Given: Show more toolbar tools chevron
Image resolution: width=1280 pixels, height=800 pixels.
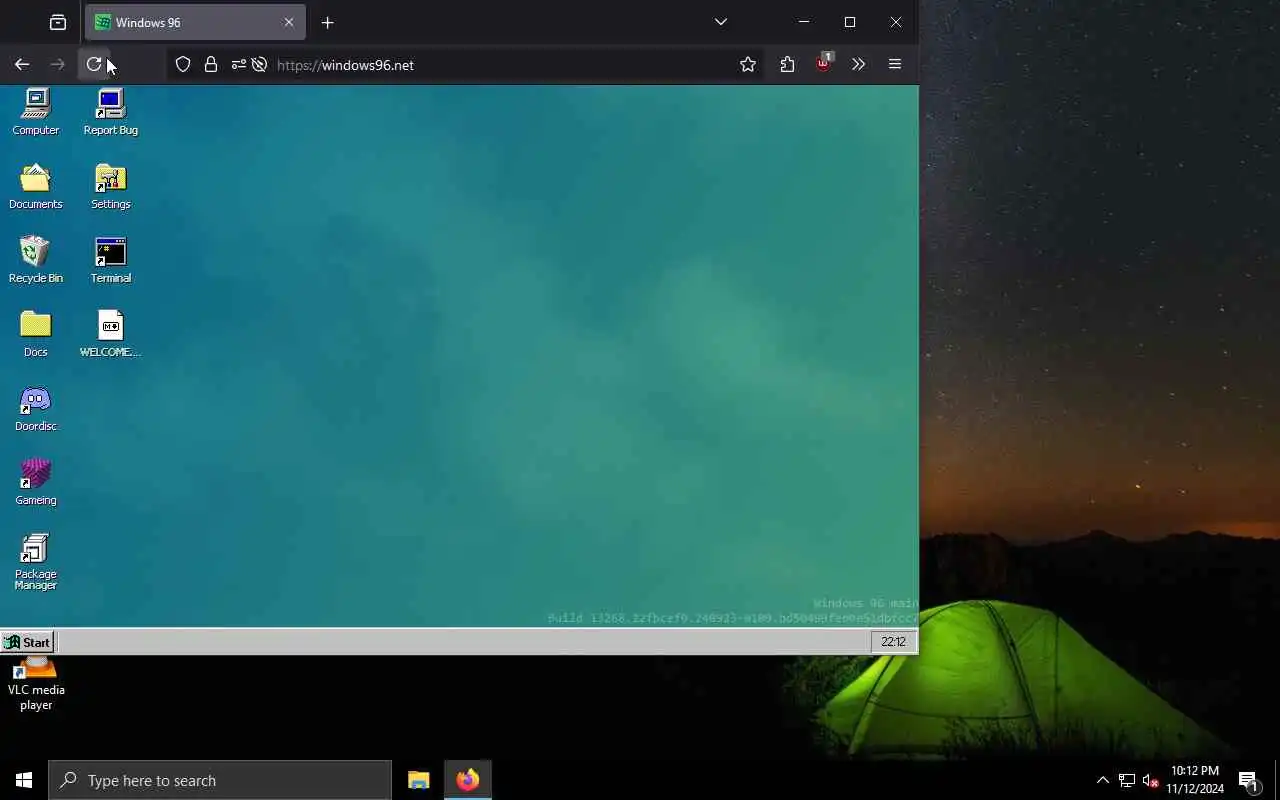Looking at the screenshot, I should point(858,64).
